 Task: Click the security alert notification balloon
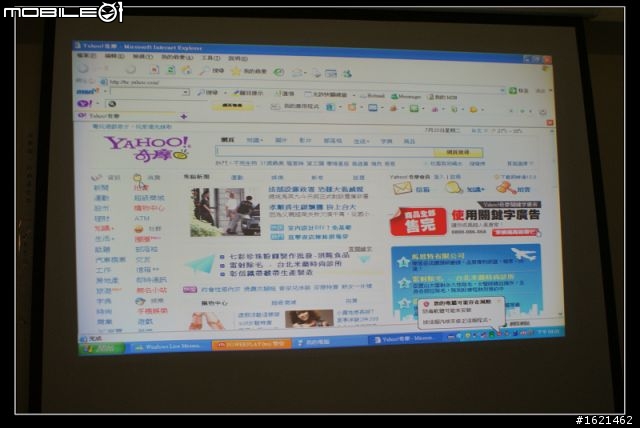pyautogui.click(x=461, y=312)
